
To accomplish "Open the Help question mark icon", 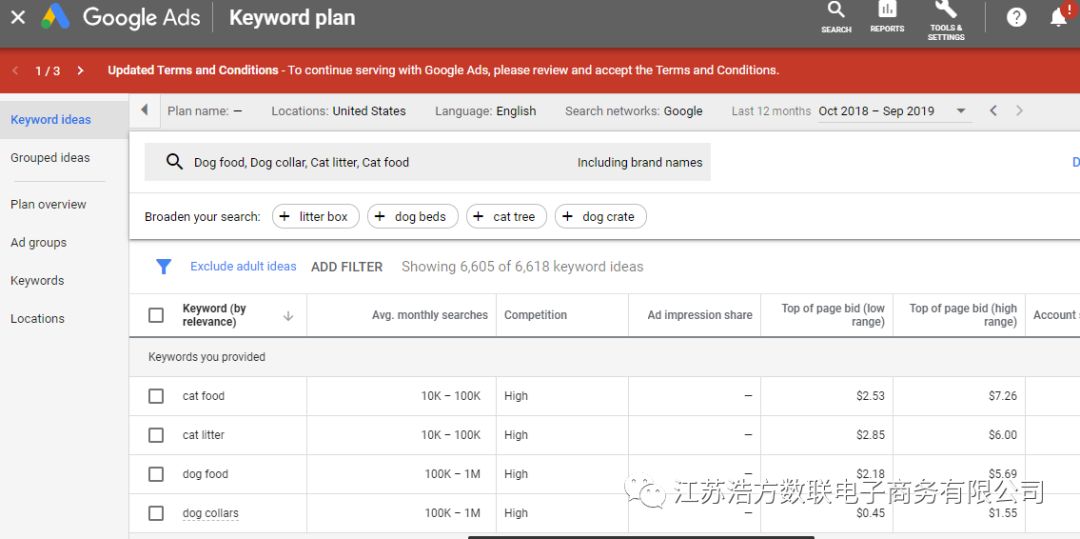I will point(1017,17).
